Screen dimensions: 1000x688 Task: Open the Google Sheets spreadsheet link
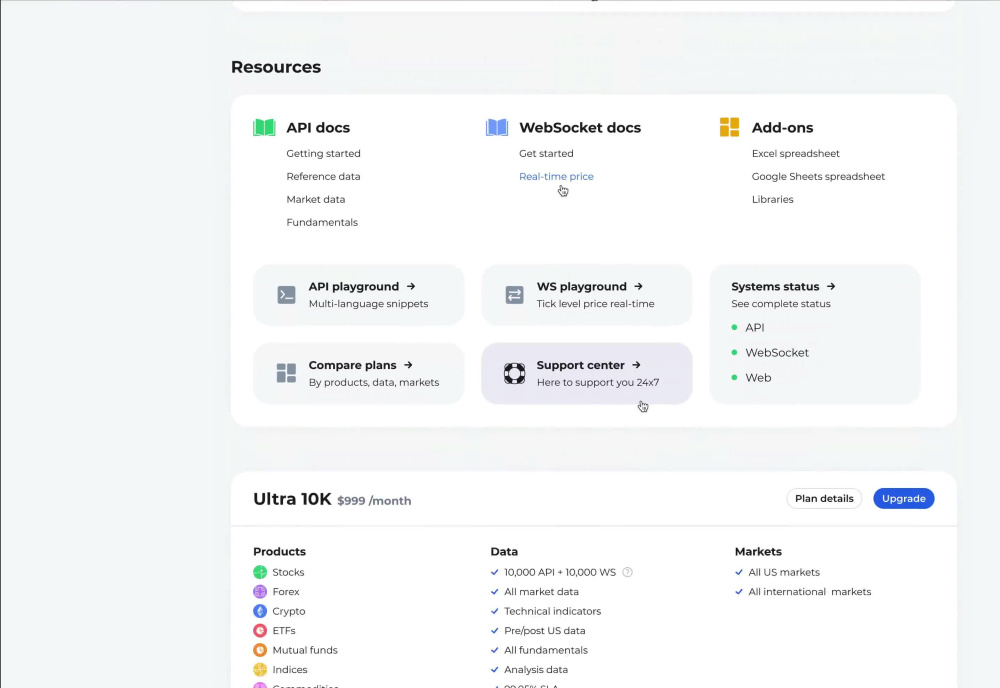pos(818,177)
